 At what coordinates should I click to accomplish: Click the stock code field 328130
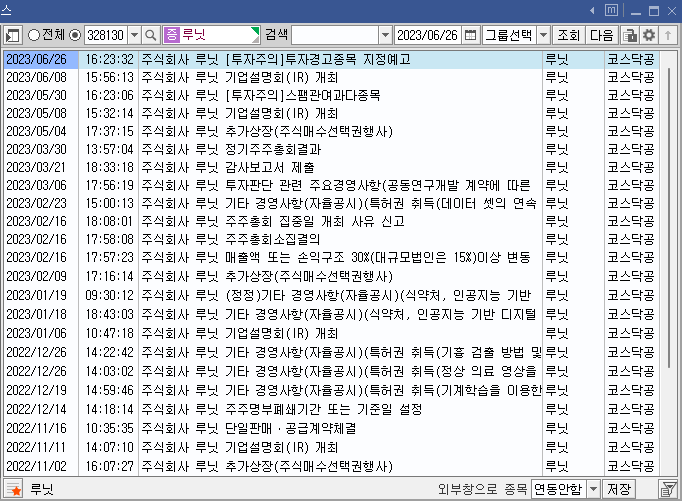106,35
